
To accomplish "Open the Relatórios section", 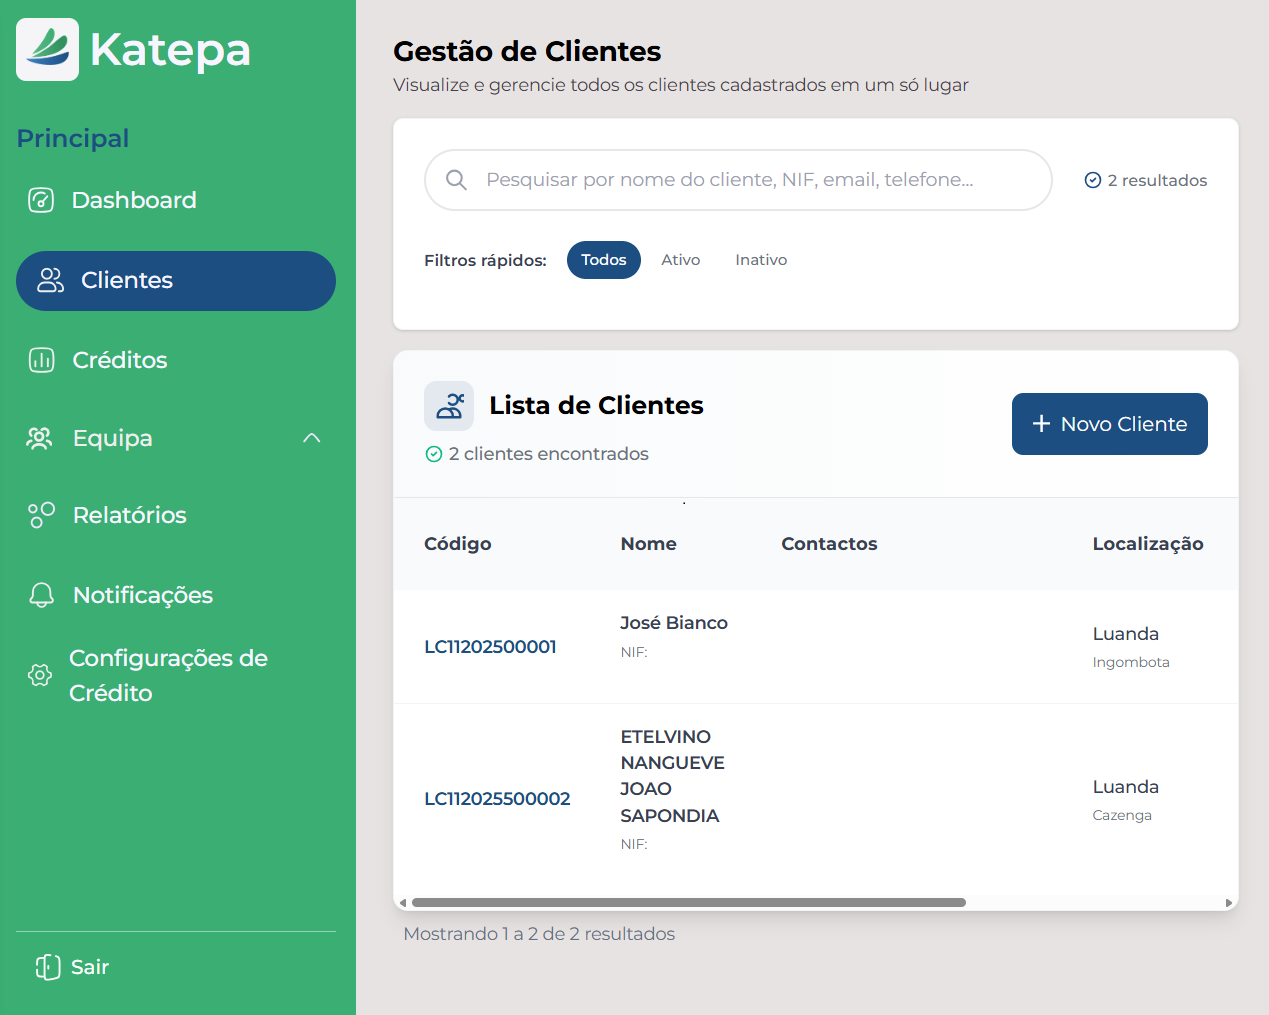I will point(129,514).
